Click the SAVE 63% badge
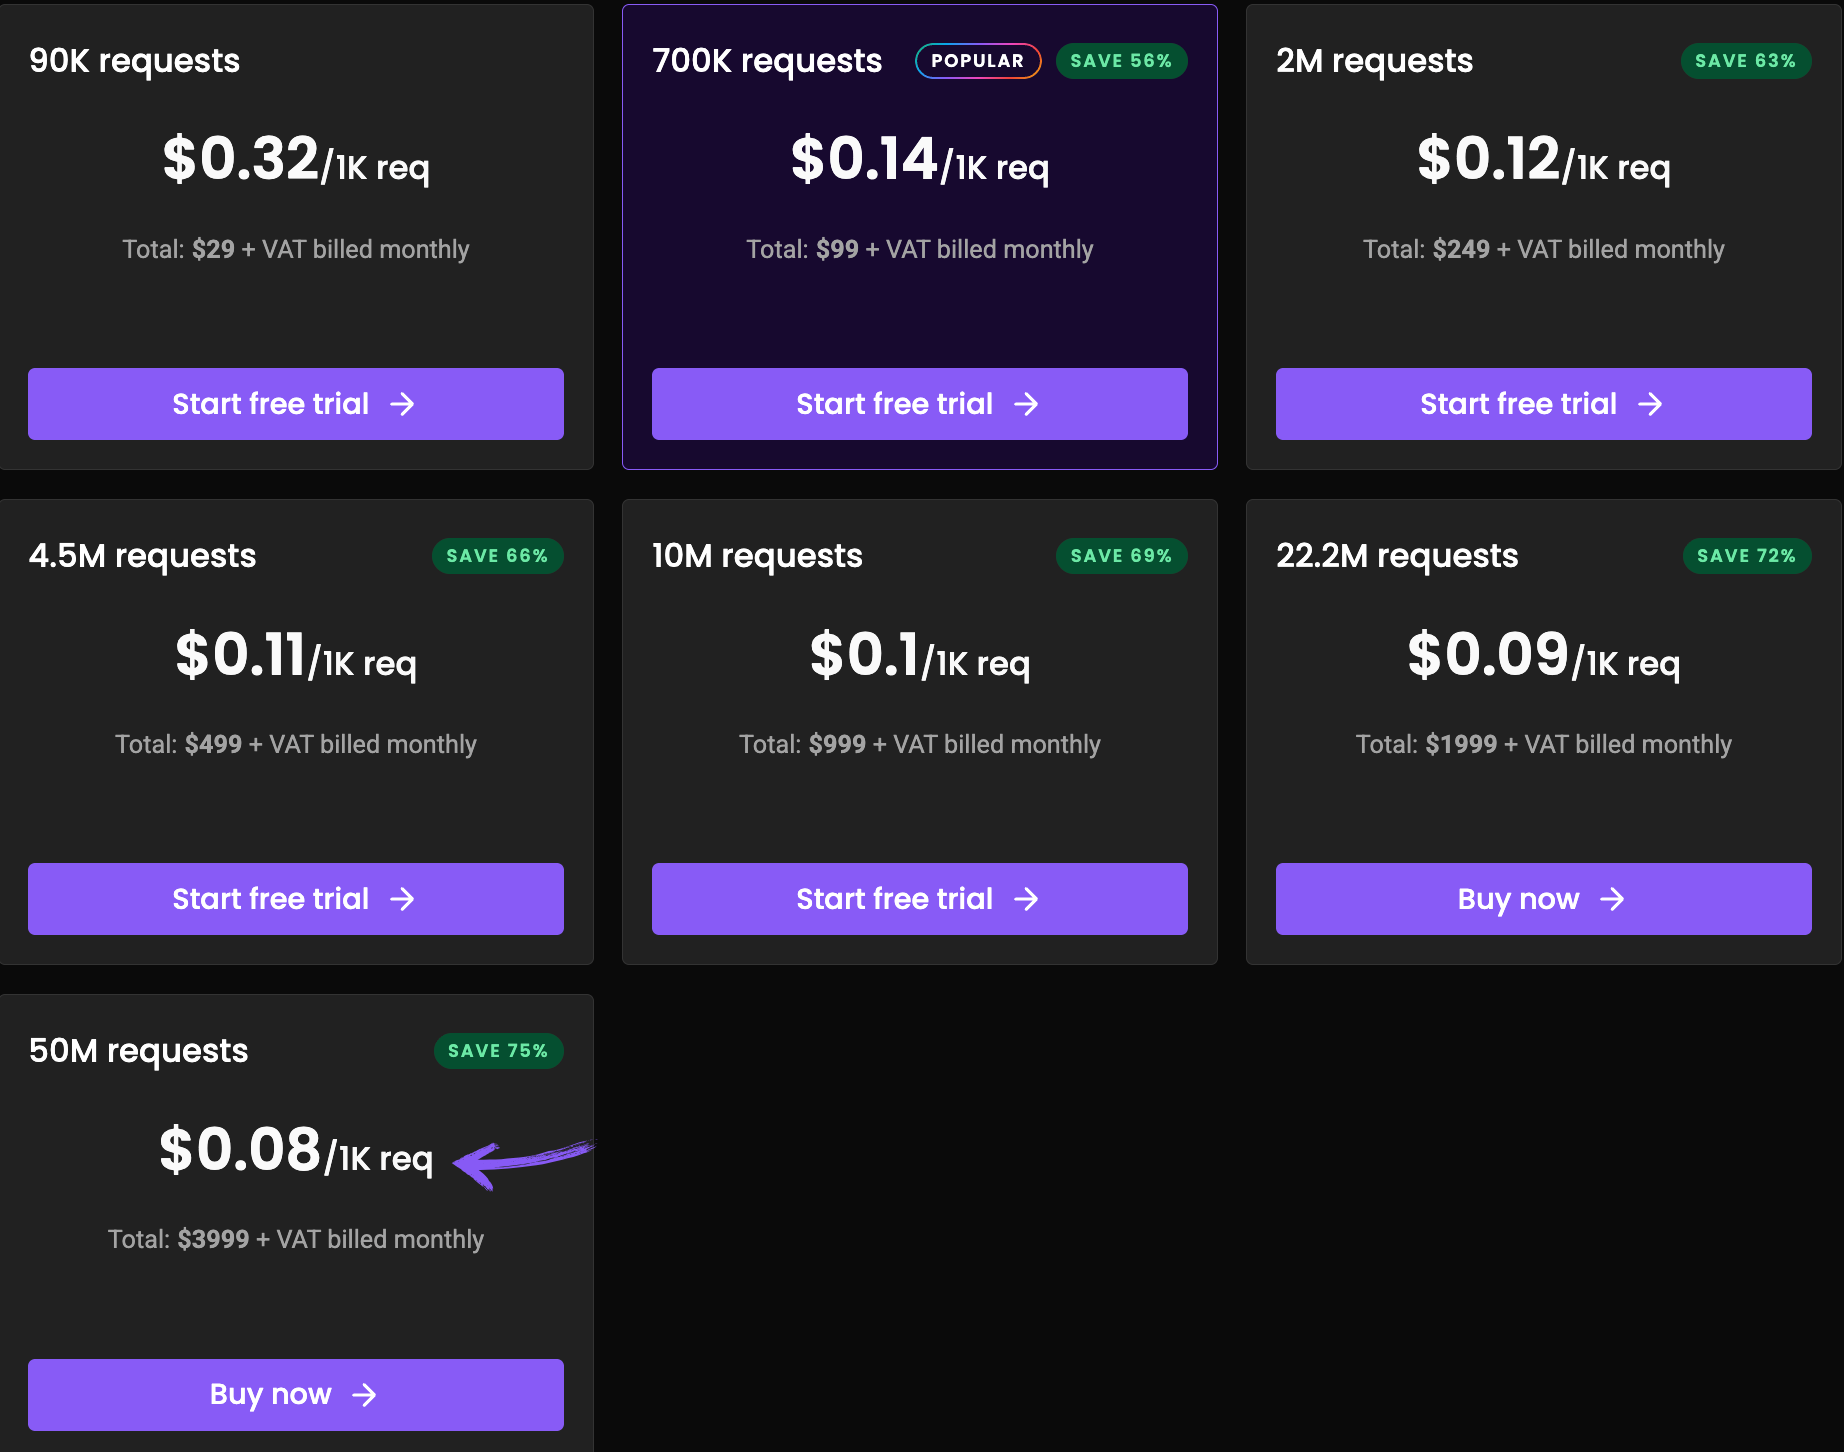 pyautogui.click(x=1745, y=61)
